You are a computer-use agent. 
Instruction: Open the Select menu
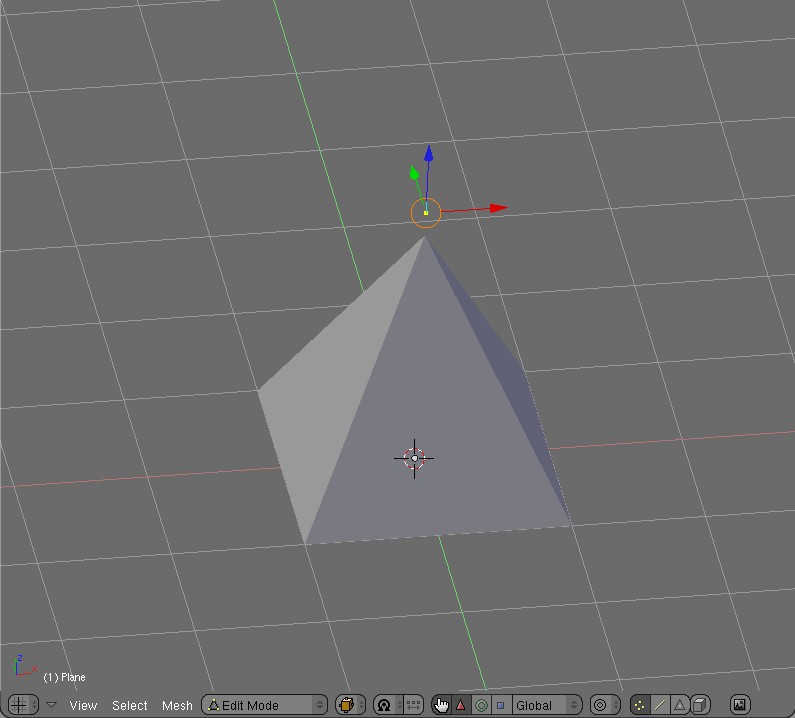click(x=130, y=705)
